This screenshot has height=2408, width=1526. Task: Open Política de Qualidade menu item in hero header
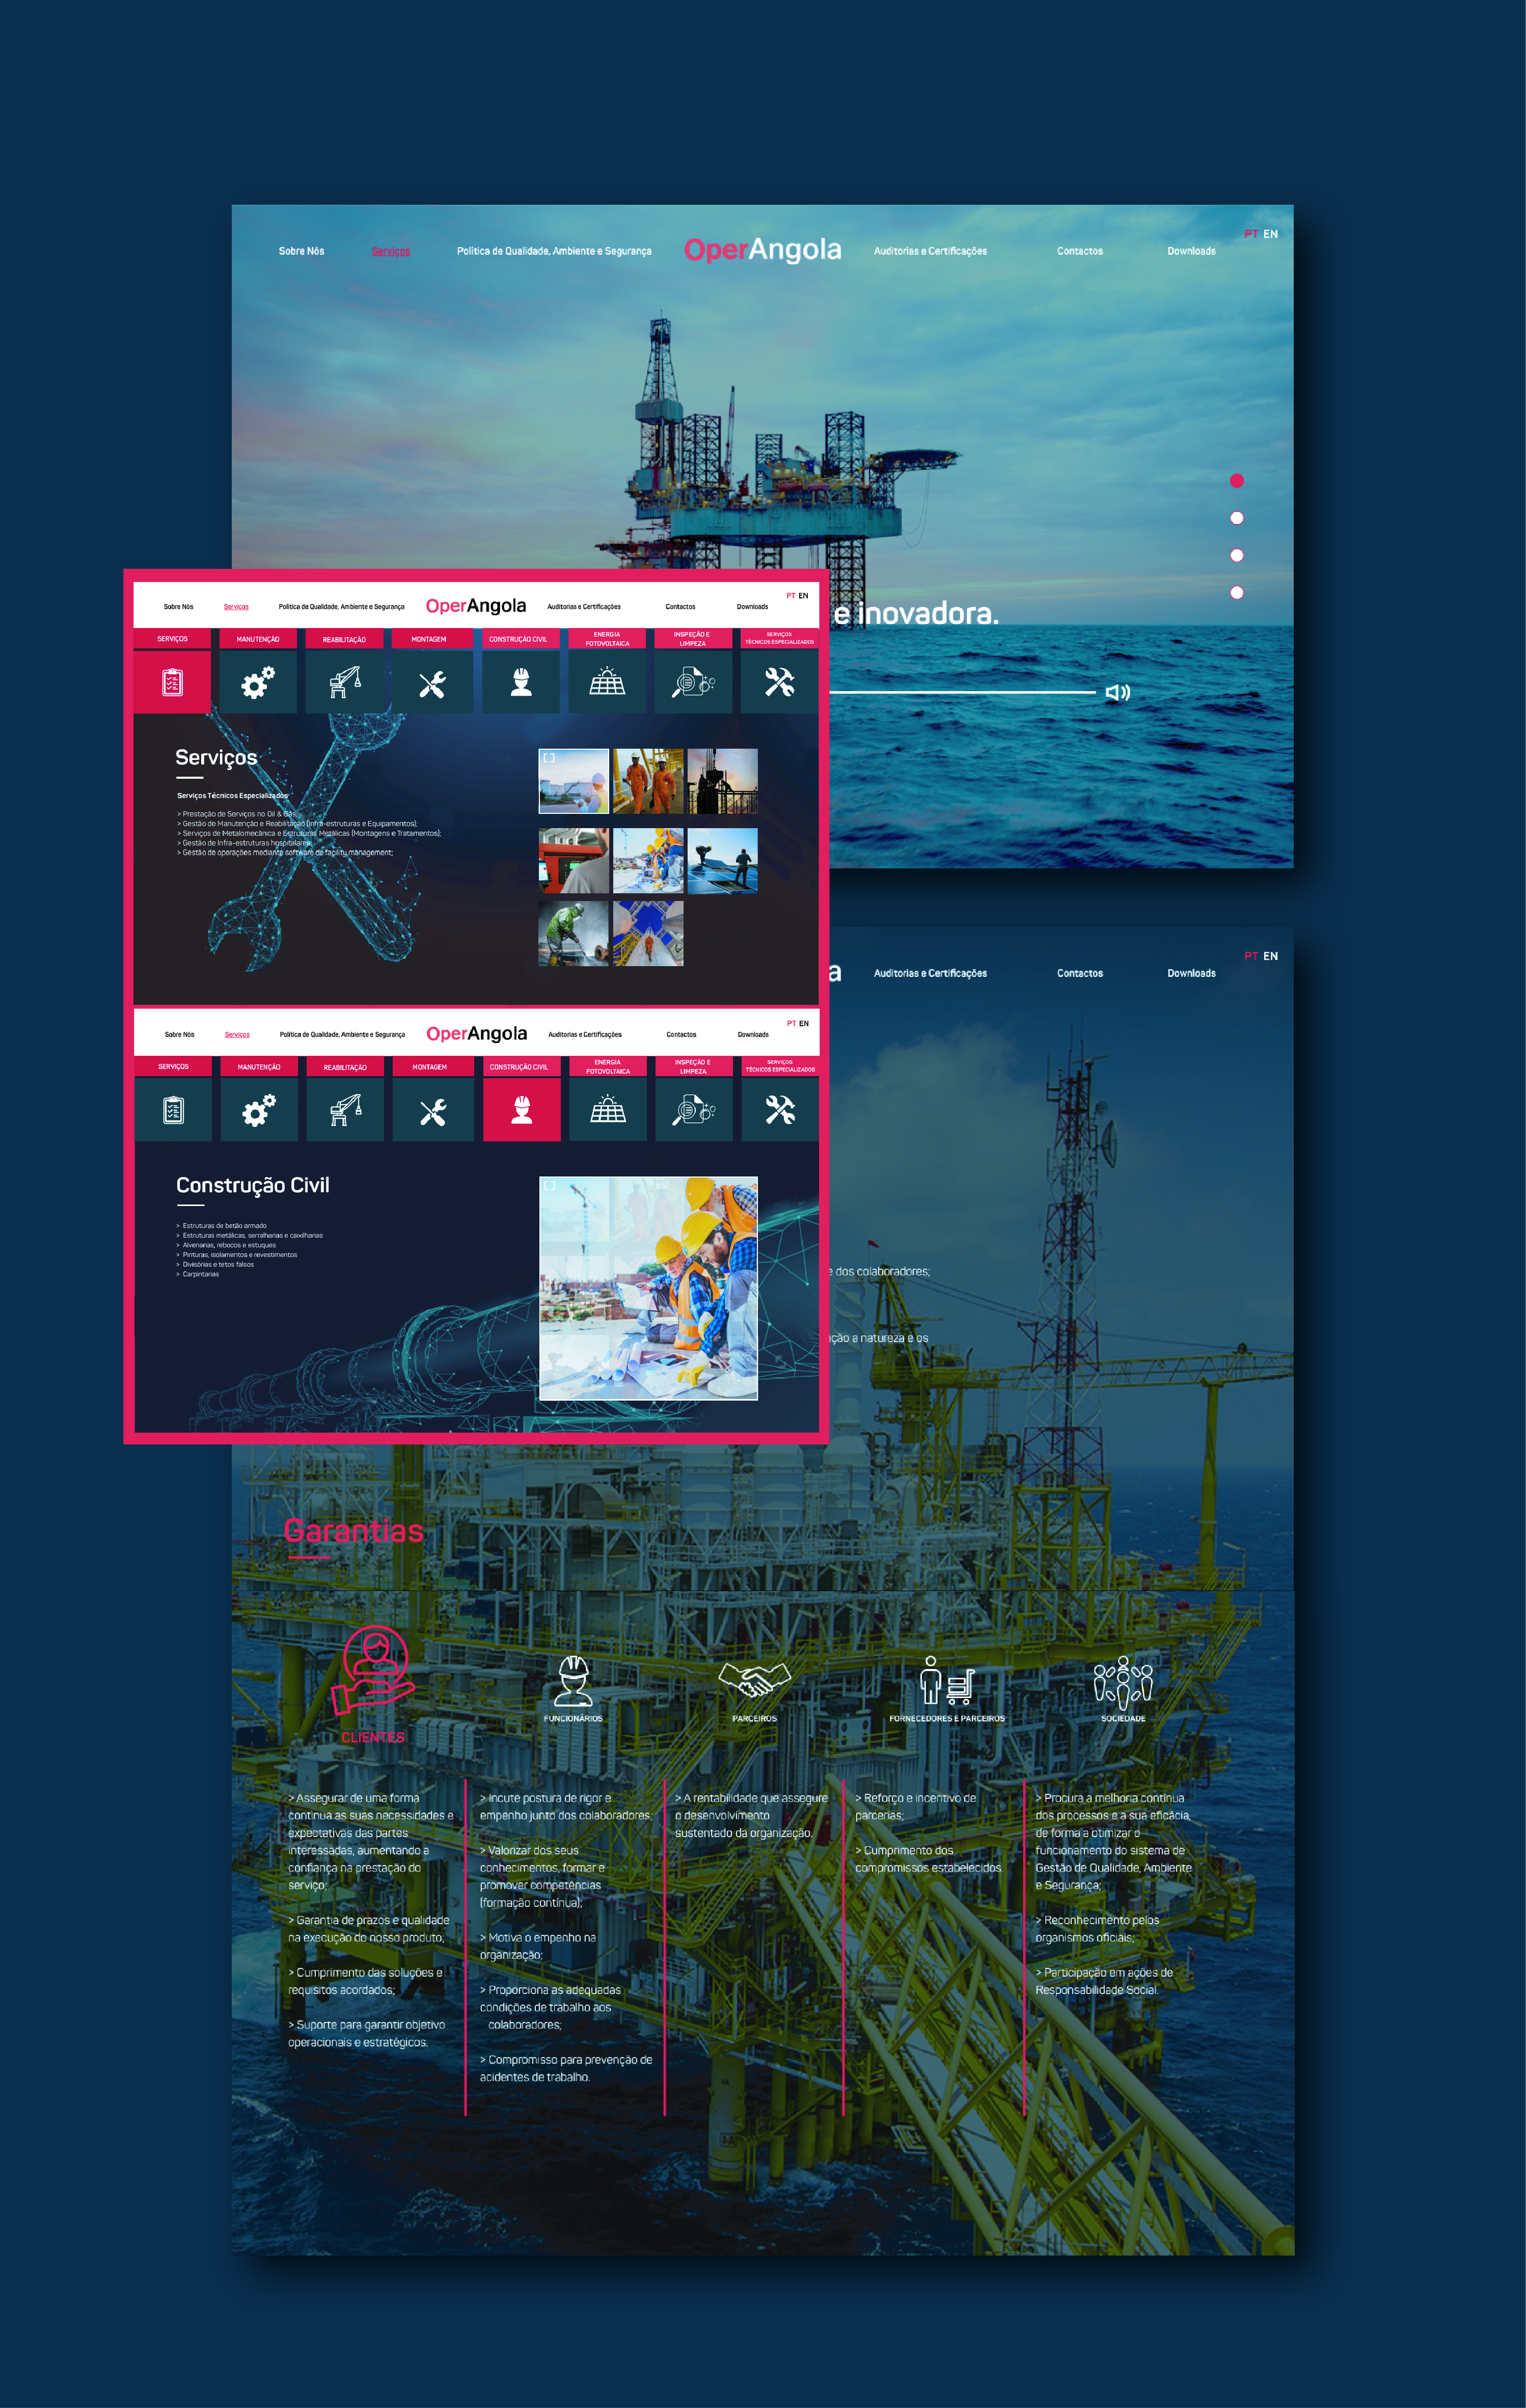point(554,251)
